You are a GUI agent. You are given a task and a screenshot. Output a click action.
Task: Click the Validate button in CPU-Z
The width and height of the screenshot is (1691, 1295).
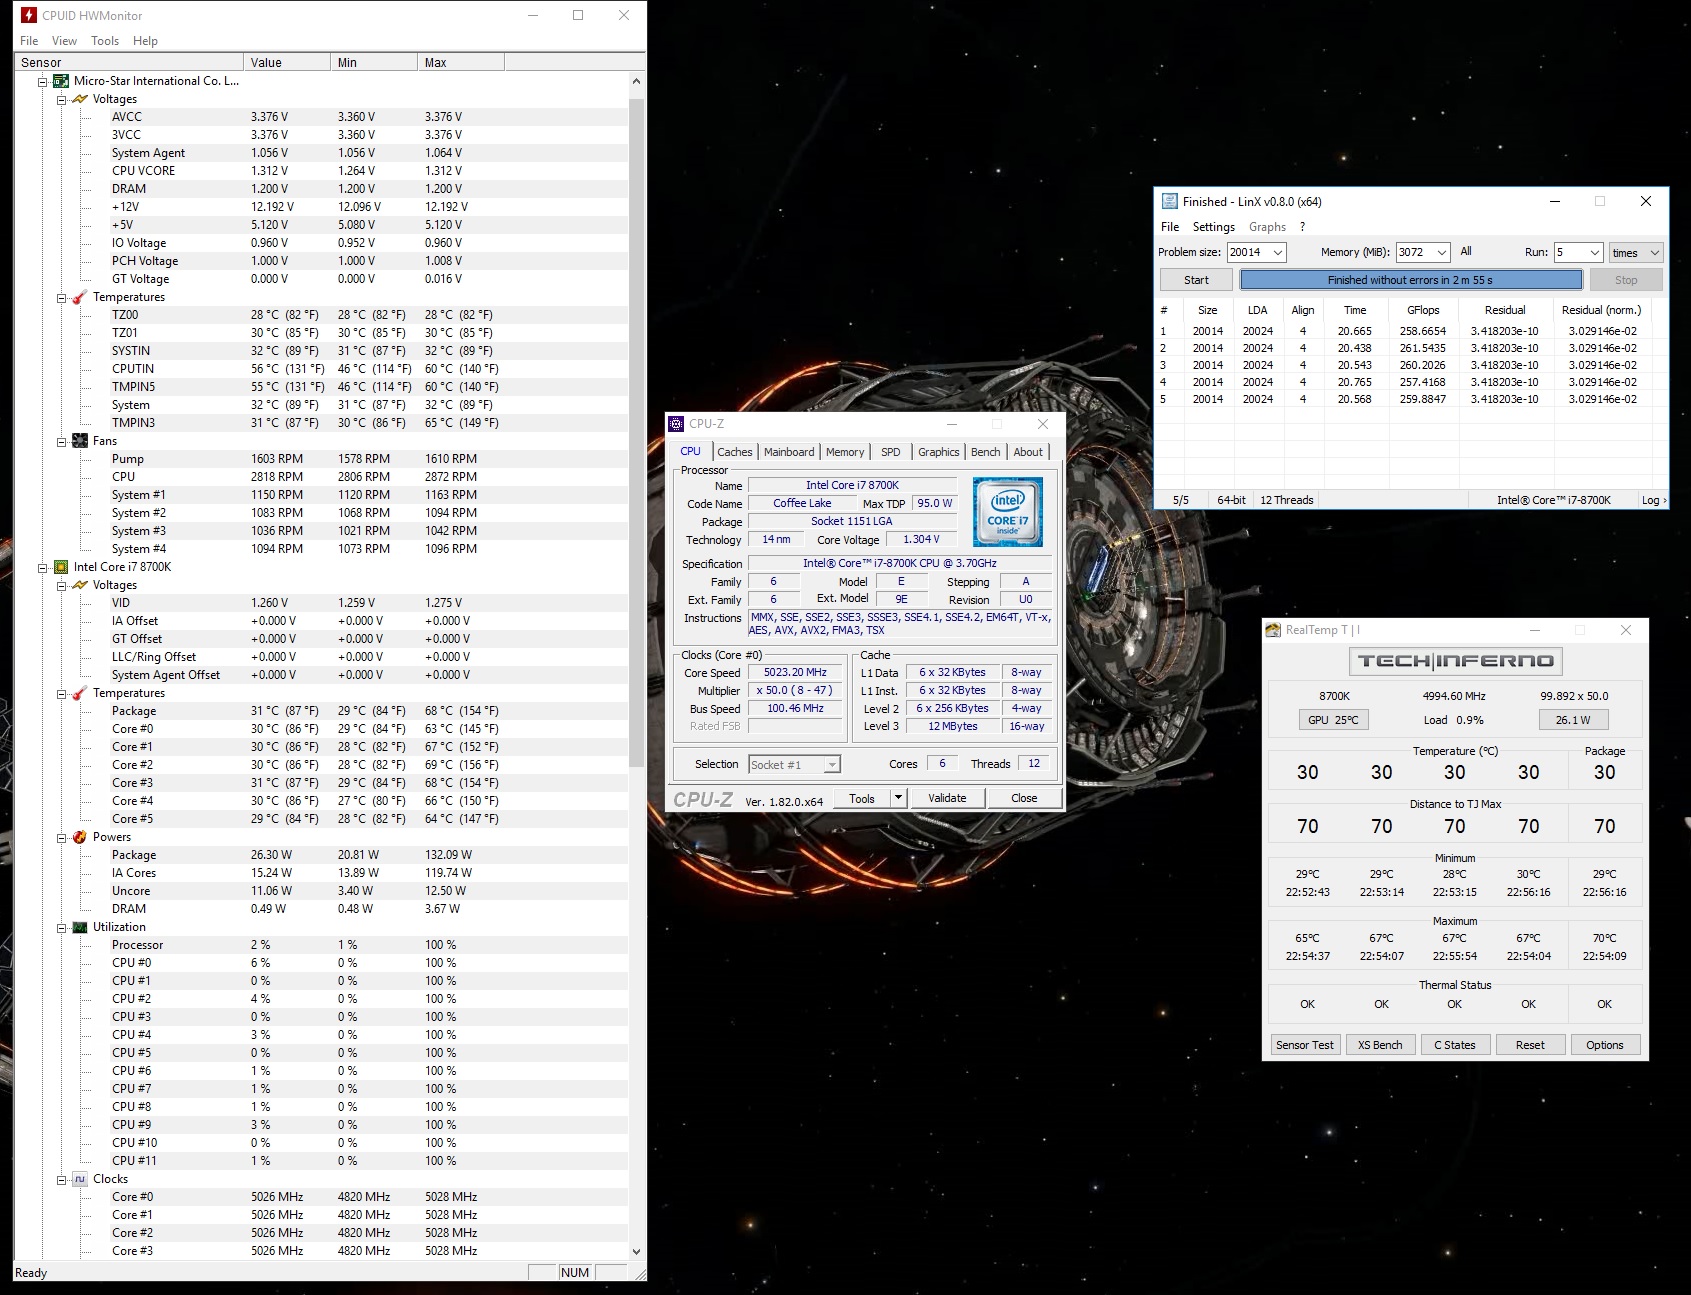pyautogui.click(x=947, y=798)
